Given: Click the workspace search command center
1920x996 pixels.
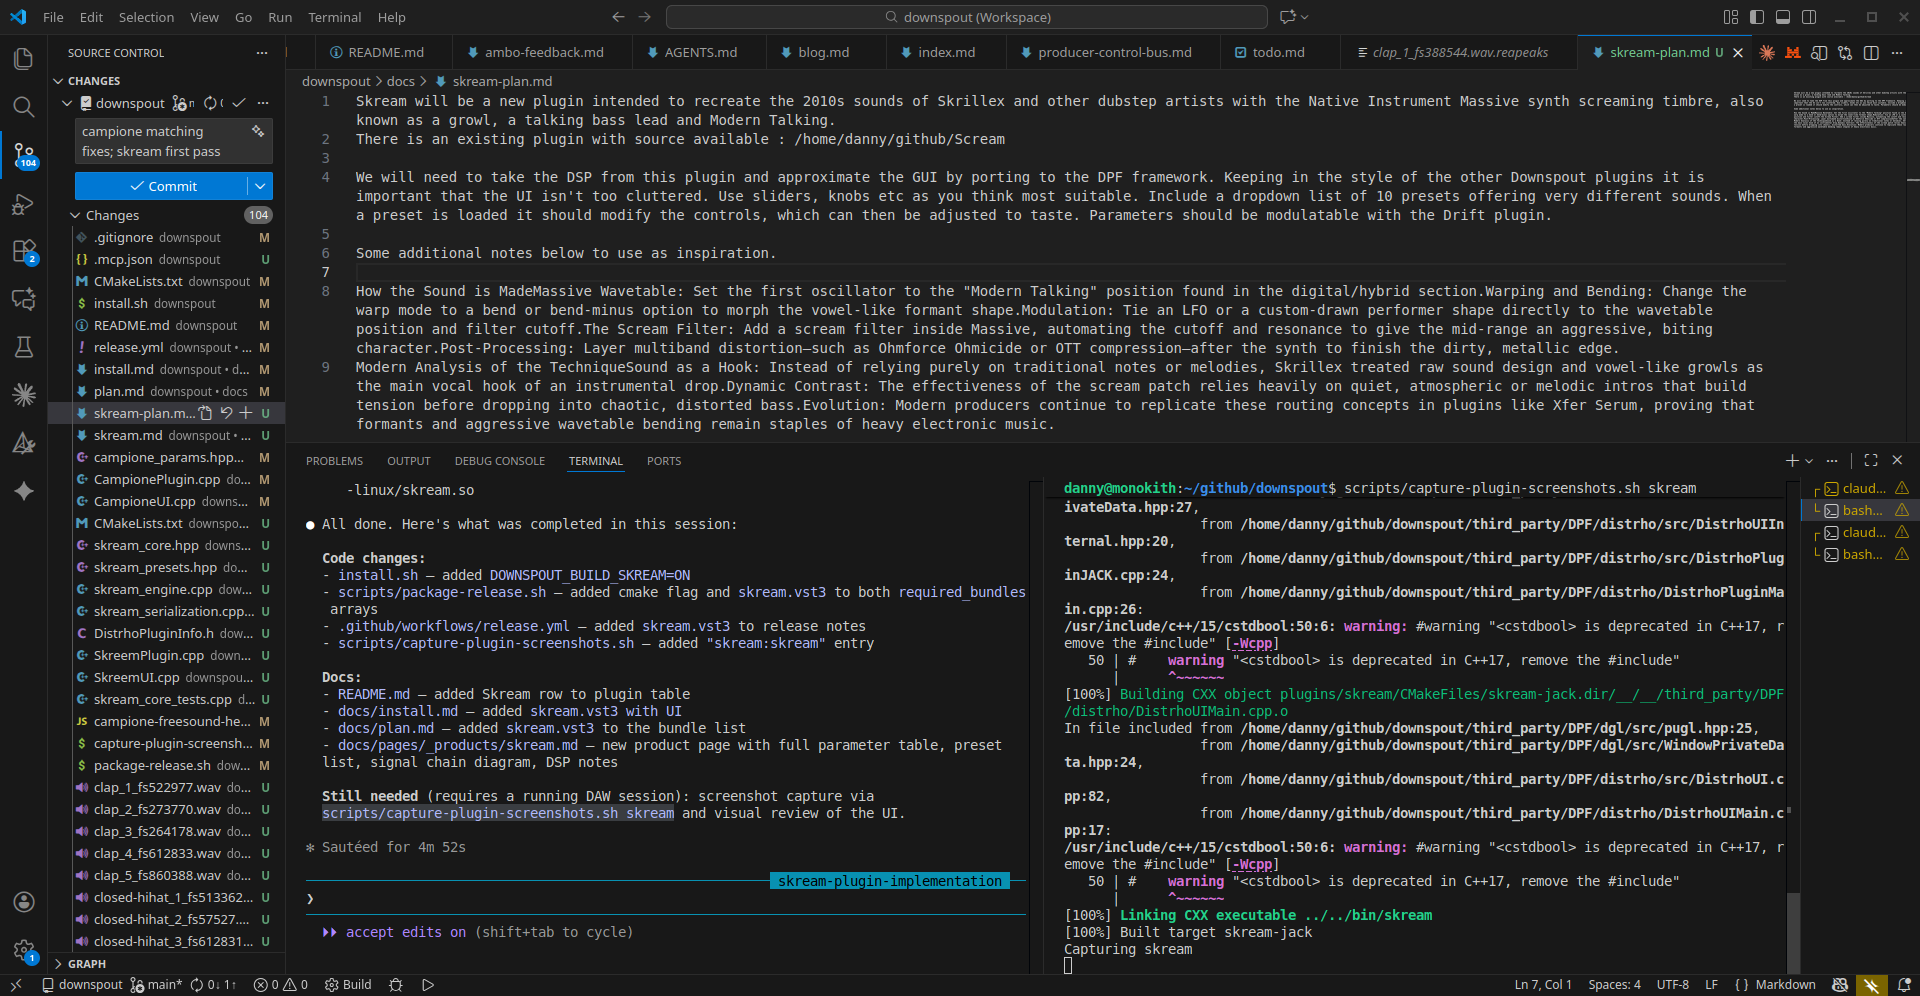Looking at the screenshot, I should click(966, 17).
